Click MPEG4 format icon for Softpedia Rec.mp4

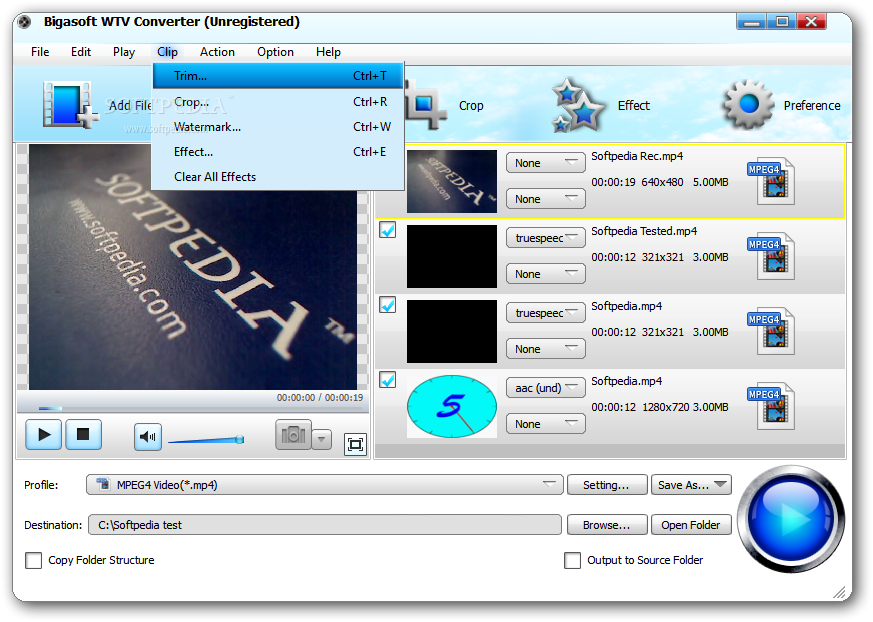coord(771,181)
